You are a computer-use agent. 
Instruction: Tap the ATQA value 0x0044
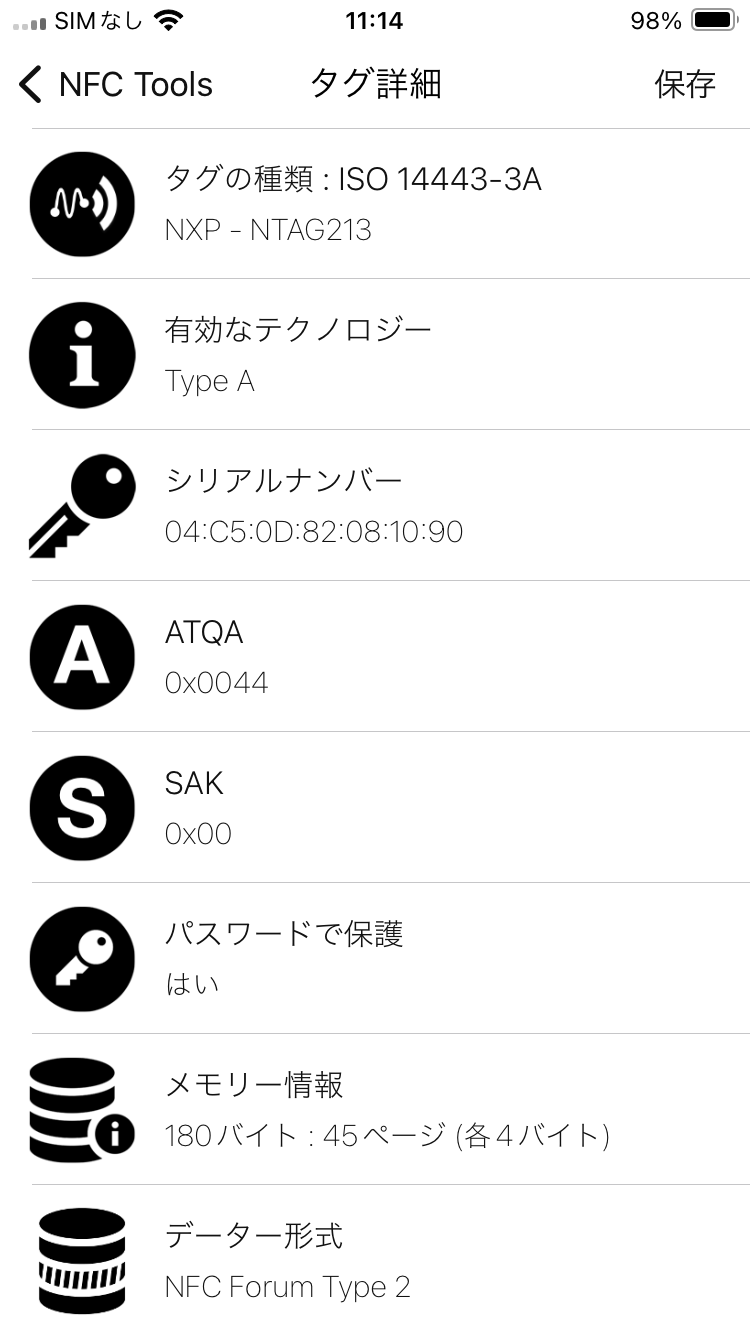(217, 683)
